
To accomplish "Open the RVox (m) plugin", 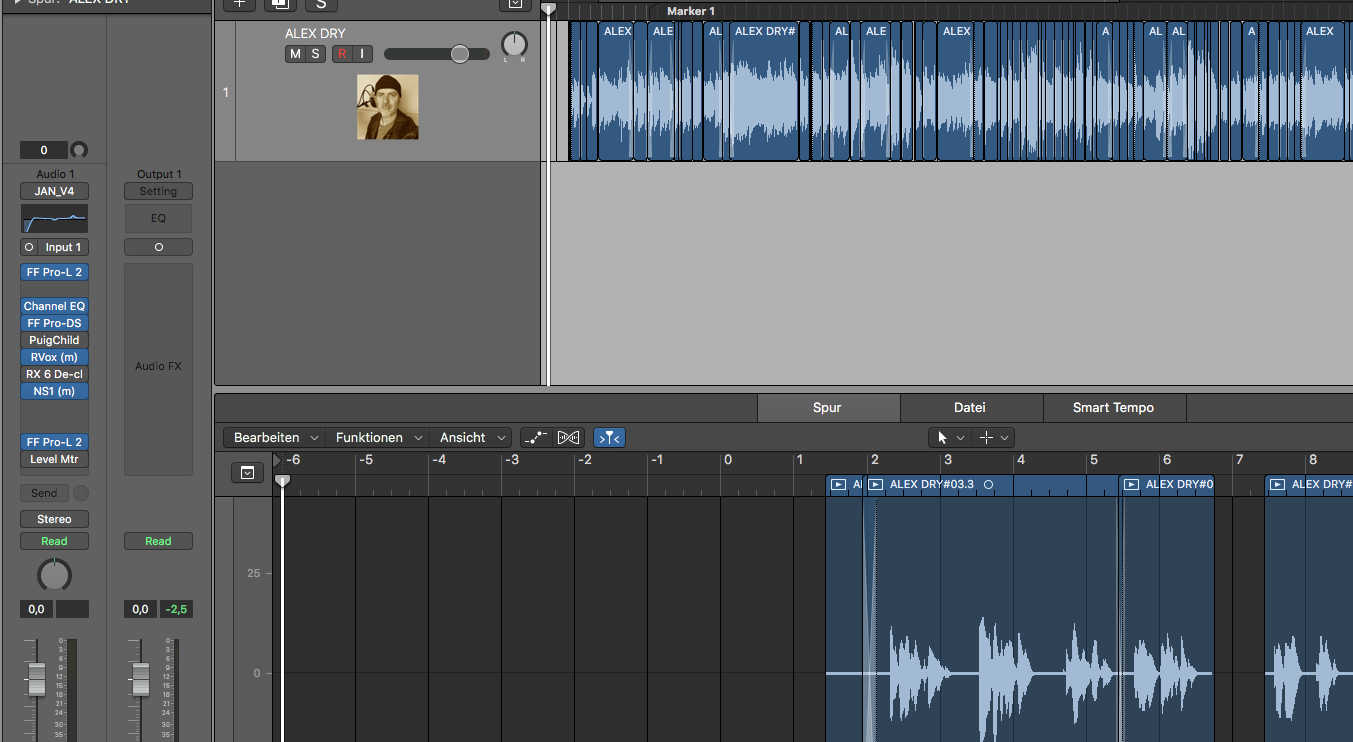I will coord(54,357).
